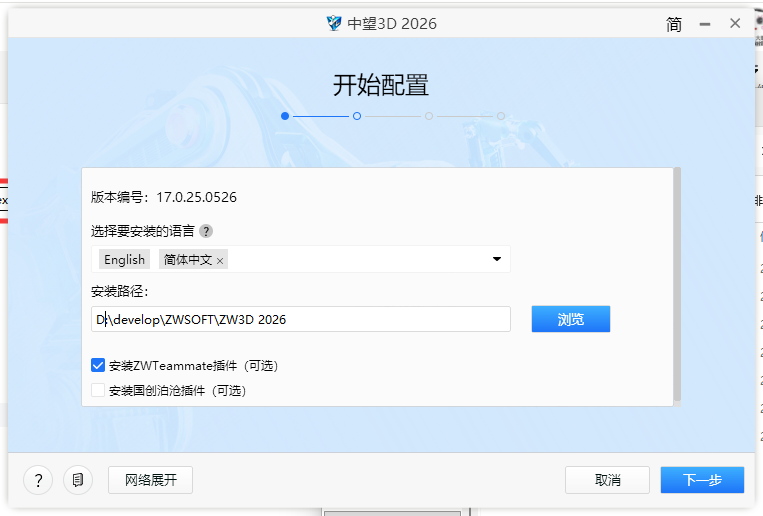The width and height of the screenshot is (763, 516).
Task: Click the 开始配置 heading
Action: coord(381,85)
